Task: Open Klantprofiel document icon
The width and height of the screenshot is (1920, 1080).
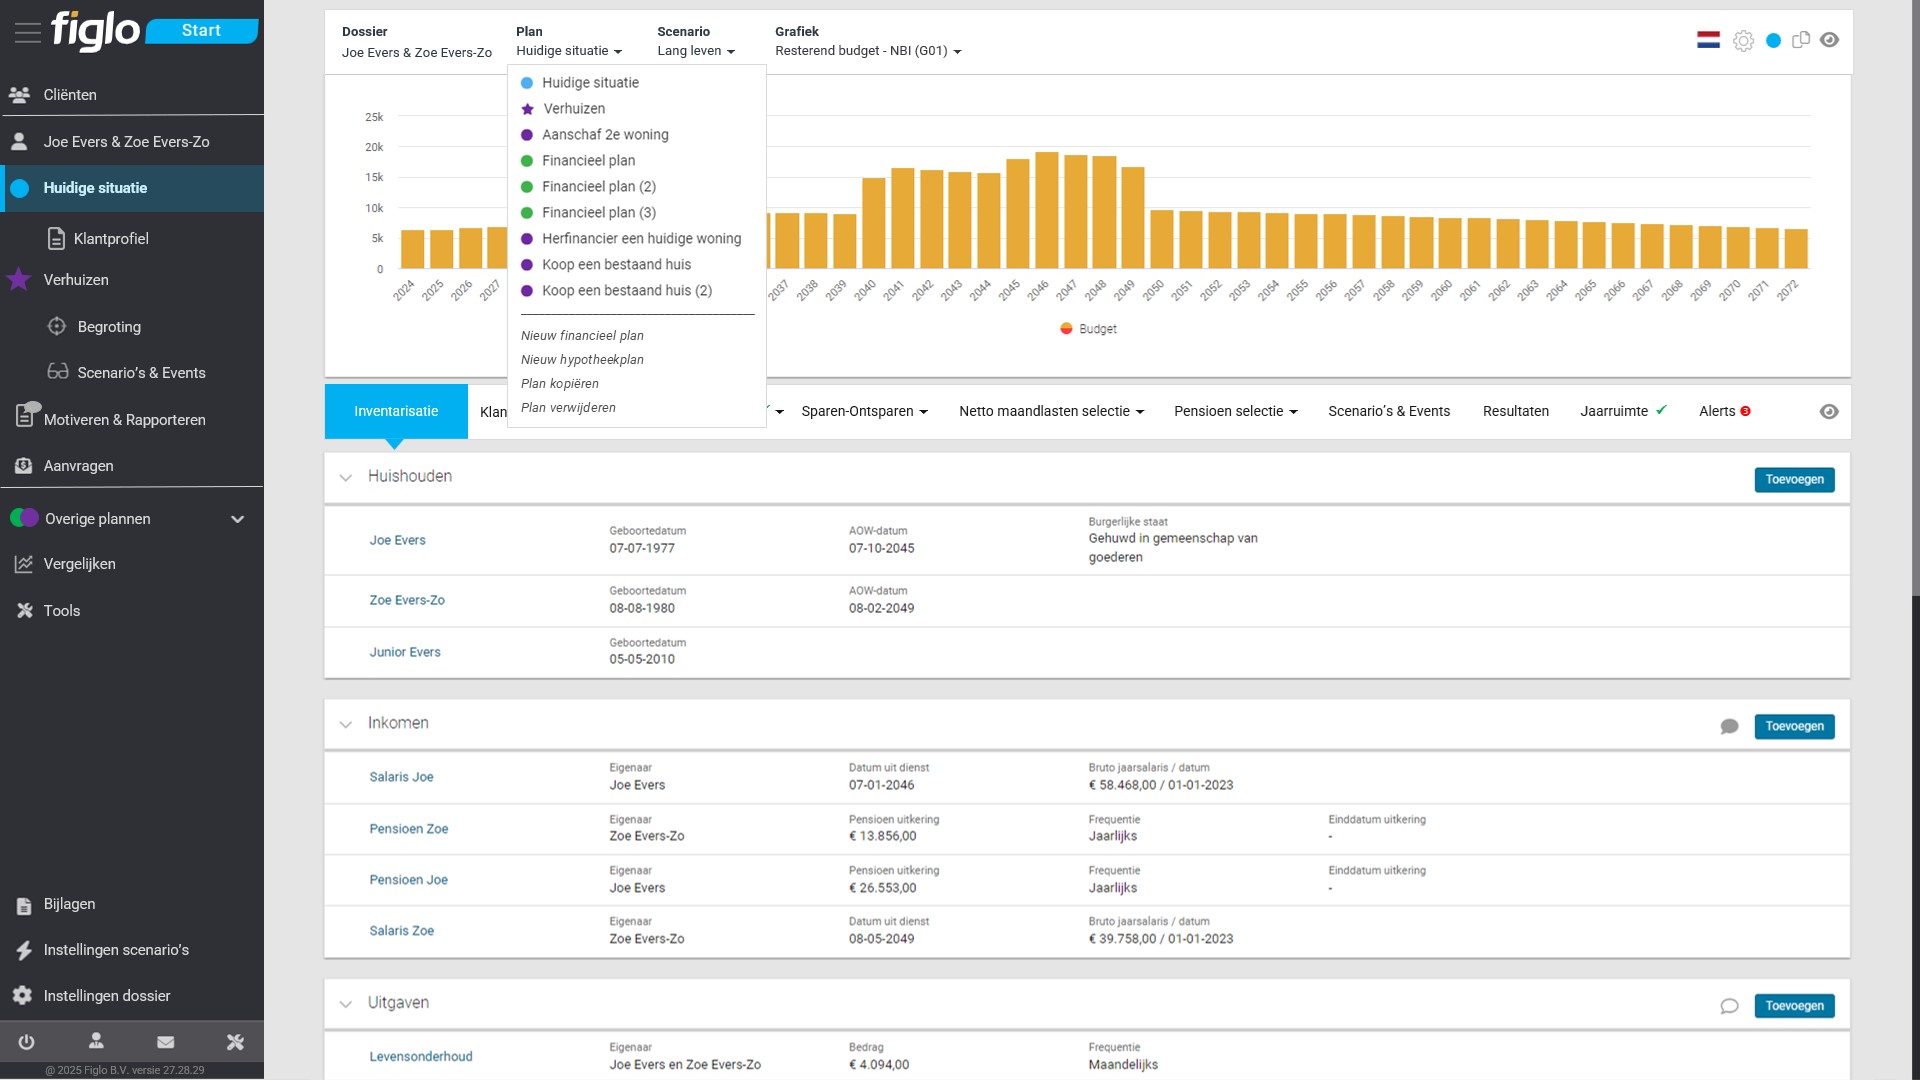Action: tap(57, 239)
